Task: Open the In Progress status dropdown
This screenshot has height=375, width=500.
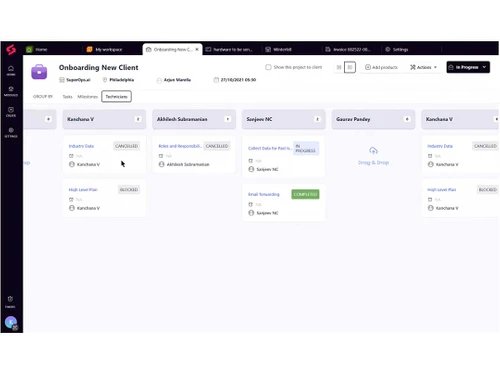Action: point(468,67)
